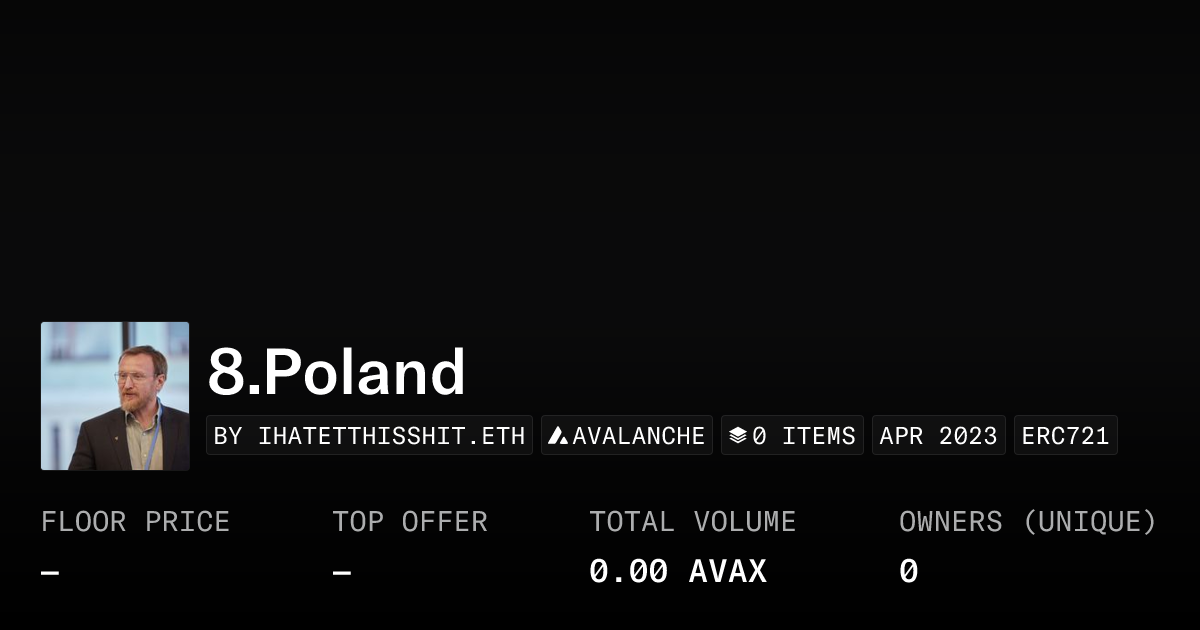This screenshot has width=1200, height=630.
Task: Click the AVALANCHE badge text label
Action: pos(637,434)
